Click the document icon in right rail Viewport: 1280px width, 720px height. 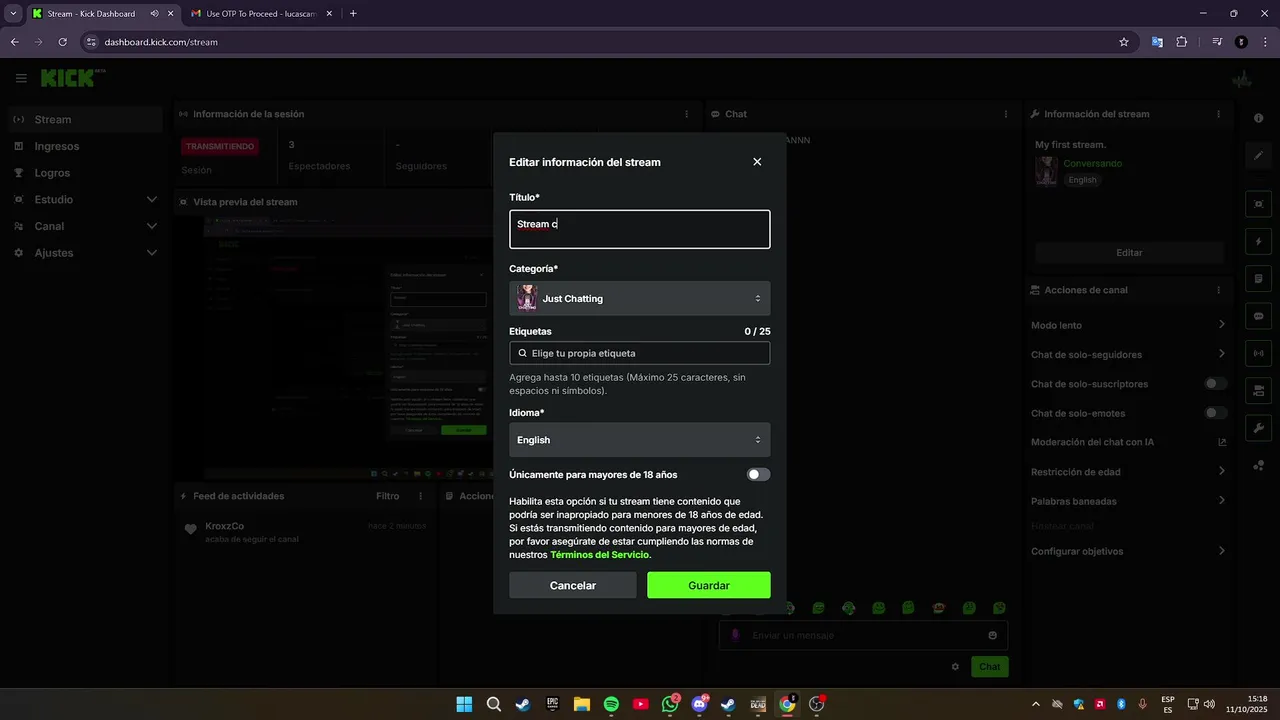(1258, 278)
